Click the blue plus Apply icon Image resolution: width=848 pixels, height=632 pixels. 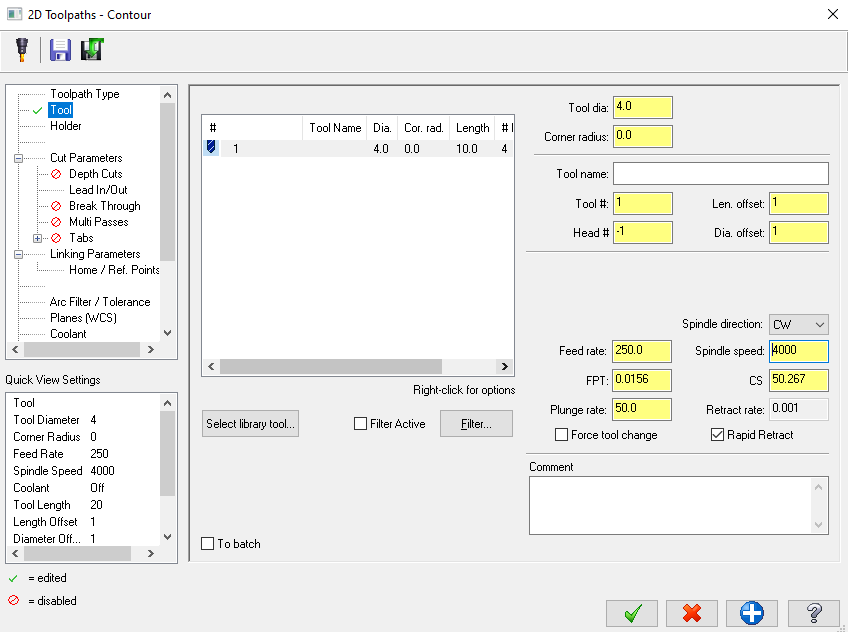pos(751,613)
